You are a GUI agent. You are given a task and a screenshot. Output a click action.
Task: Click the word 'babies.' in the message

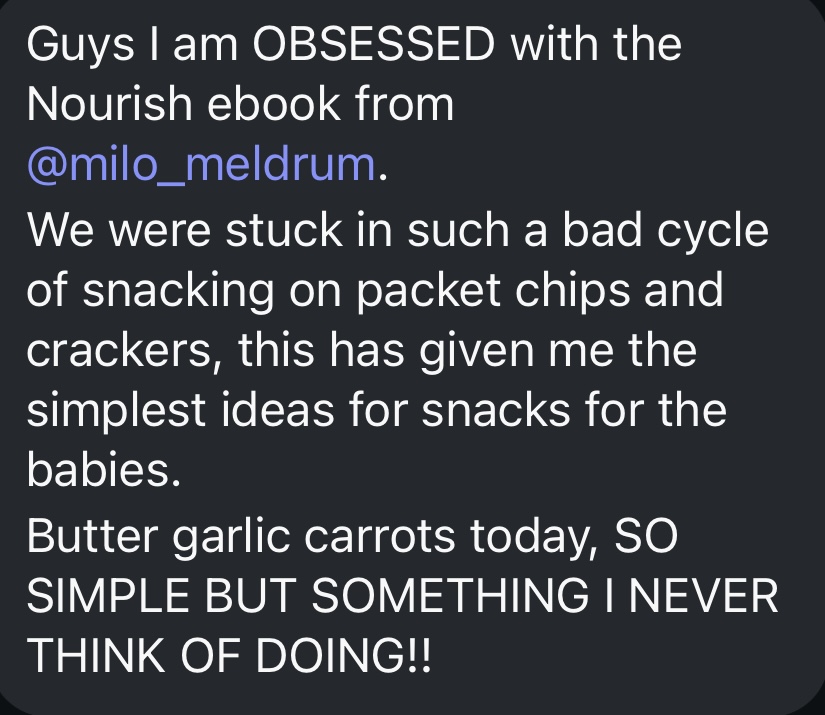[x=104, y=469]
